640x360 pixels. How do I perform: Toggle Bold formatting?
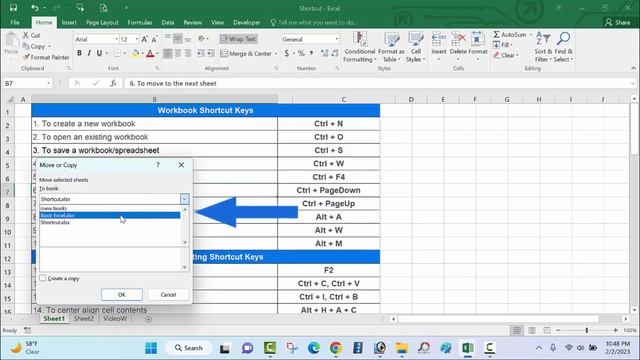pyautogui.click(x=79, y=53)
